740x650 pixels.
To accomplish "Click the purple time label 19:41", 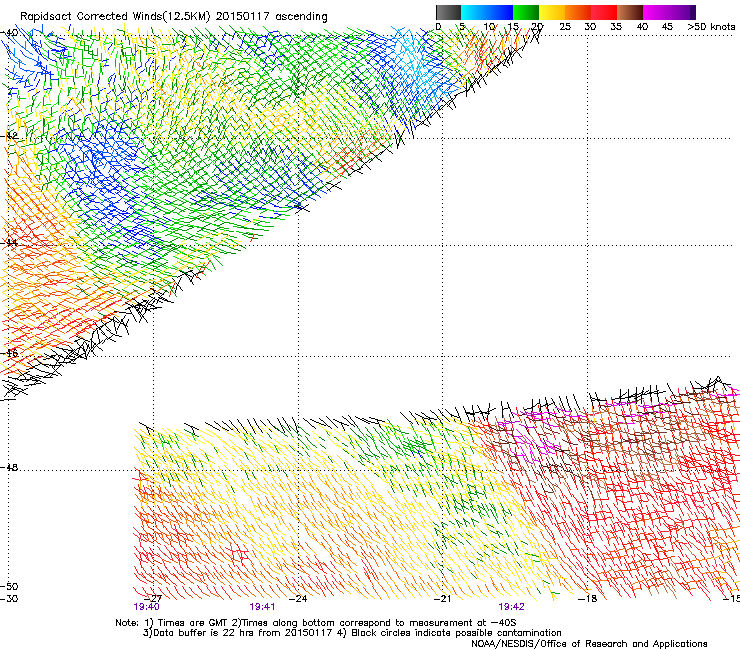I will pyautogui.click(x=262, y=607).
